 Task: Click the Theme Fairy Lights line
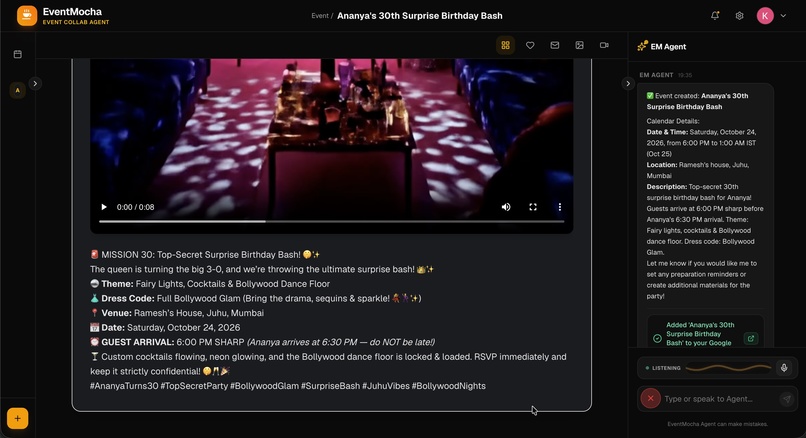[x=210, y=284]
